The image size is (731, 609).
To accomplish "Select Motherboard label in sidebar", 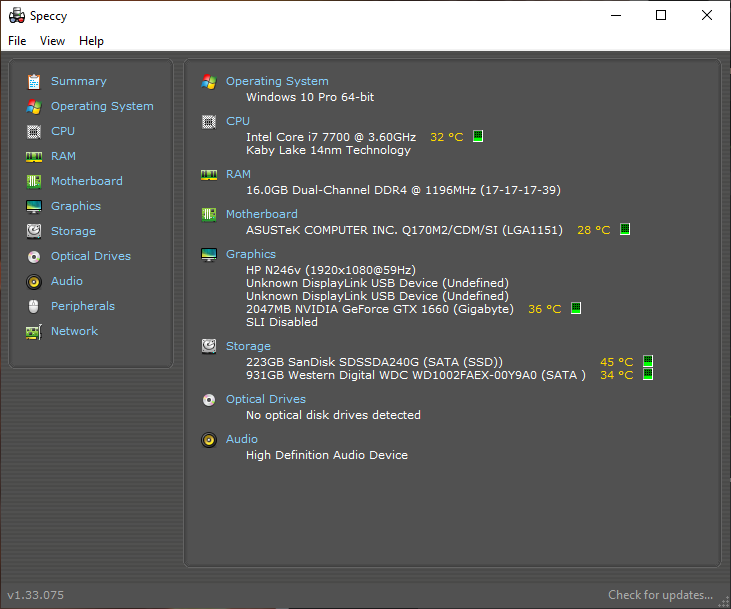I will click(87, 181).
